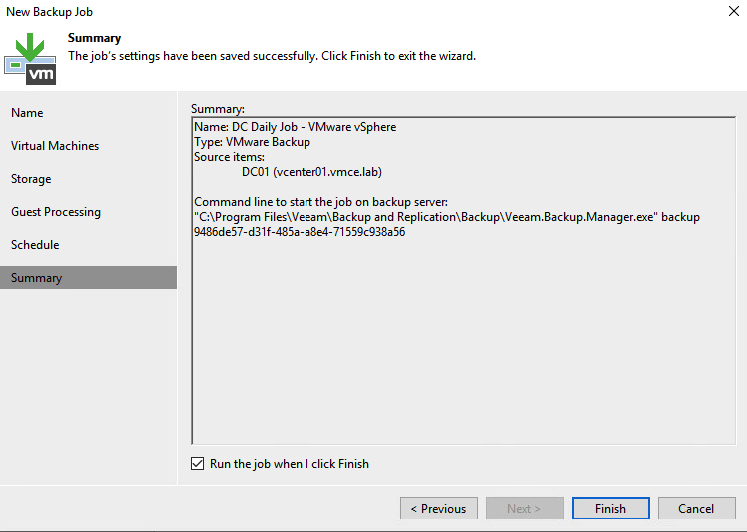Click the Type: VMware Backup line

(252, 142)
